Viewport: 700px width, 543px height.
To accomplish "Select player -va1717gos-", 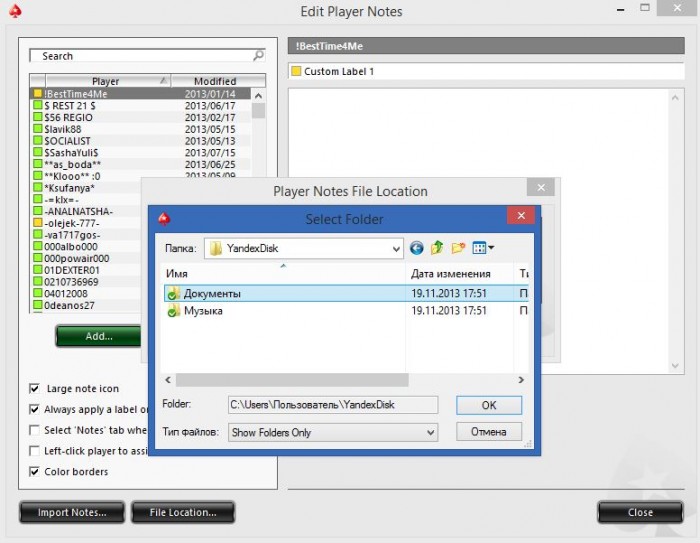I will pos(87,235).
